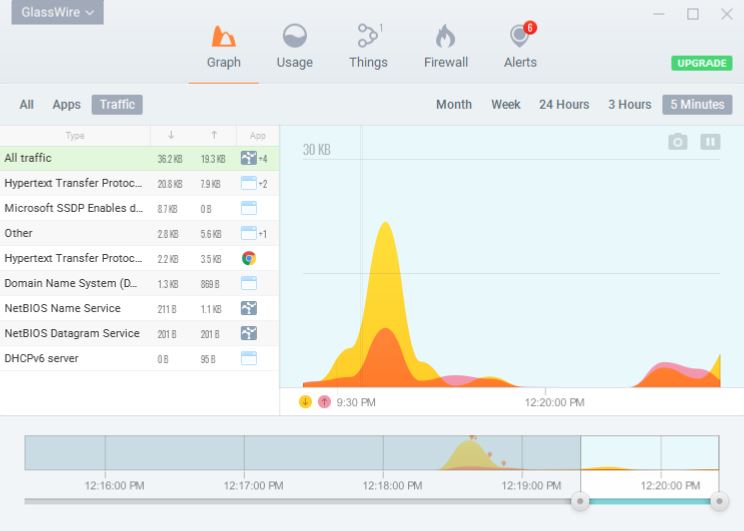Screen dimensions: 744x531
Task: Open the Things tab
Action: click(x=369, y=47)
